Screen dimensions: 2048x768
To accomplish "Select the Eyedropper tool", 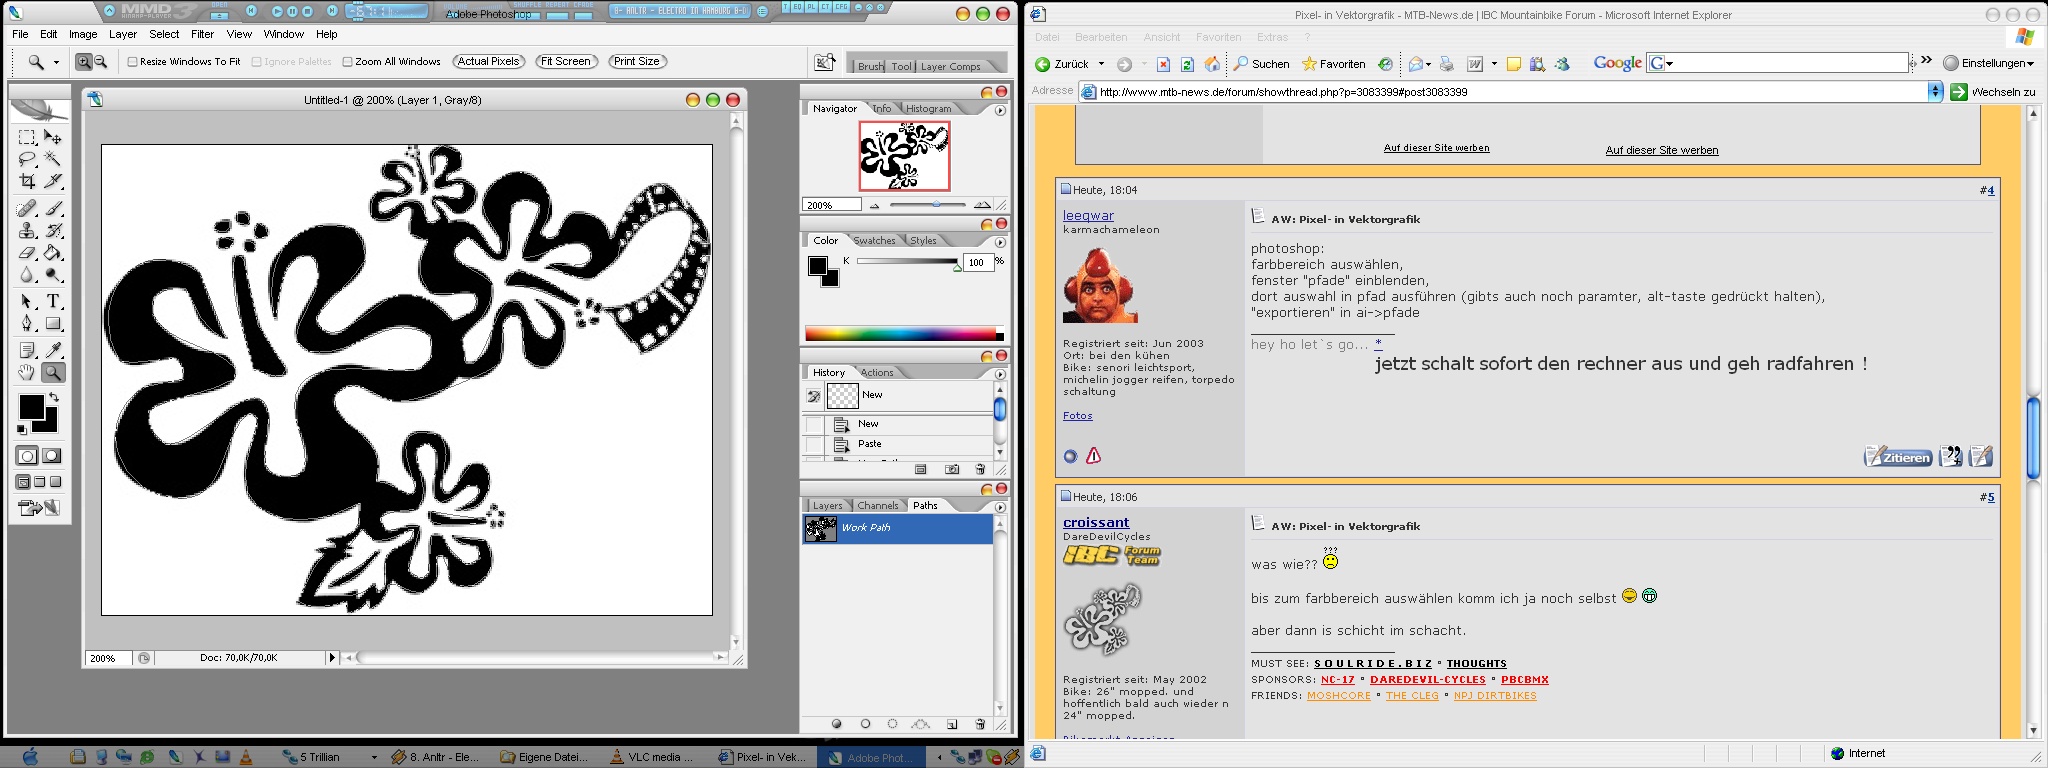I will pos(53,350).
